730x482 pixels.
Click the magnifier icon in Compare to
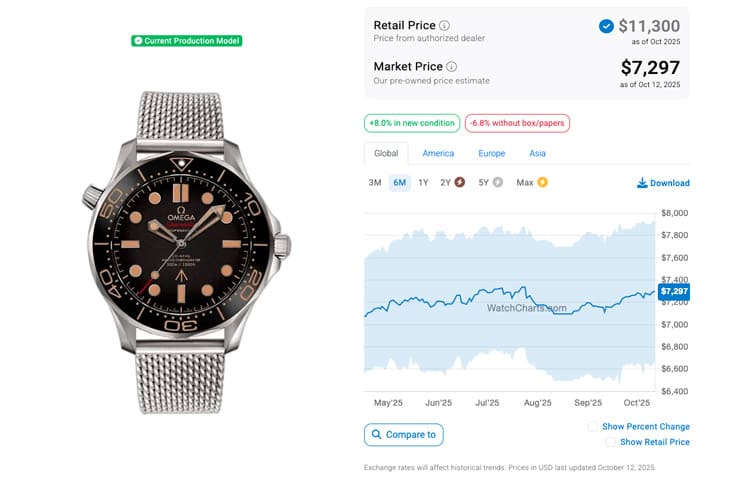[x=376, y=435]
